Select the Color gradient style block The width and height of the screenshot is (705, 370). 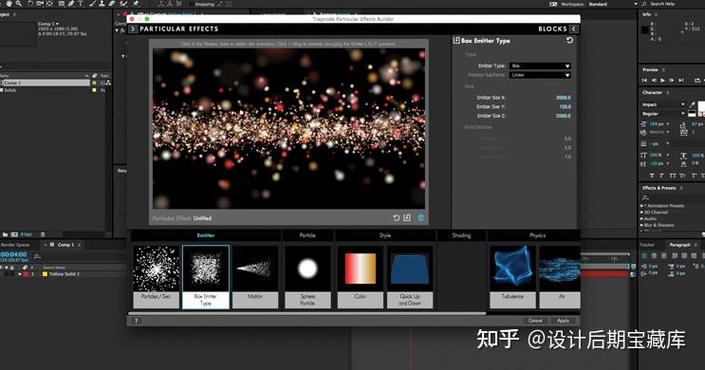[x=360, y=276]
